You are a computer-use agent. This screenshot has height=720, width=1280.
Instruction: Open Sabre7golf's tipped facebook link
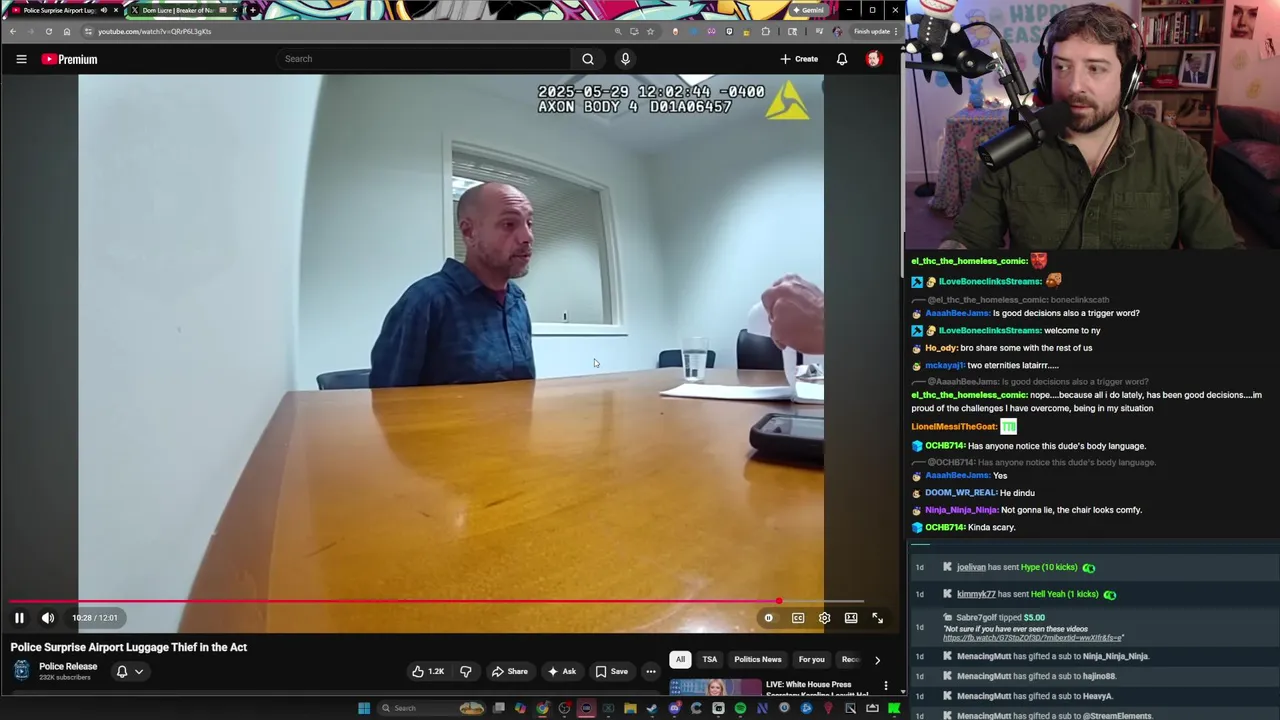(1033, 637)
